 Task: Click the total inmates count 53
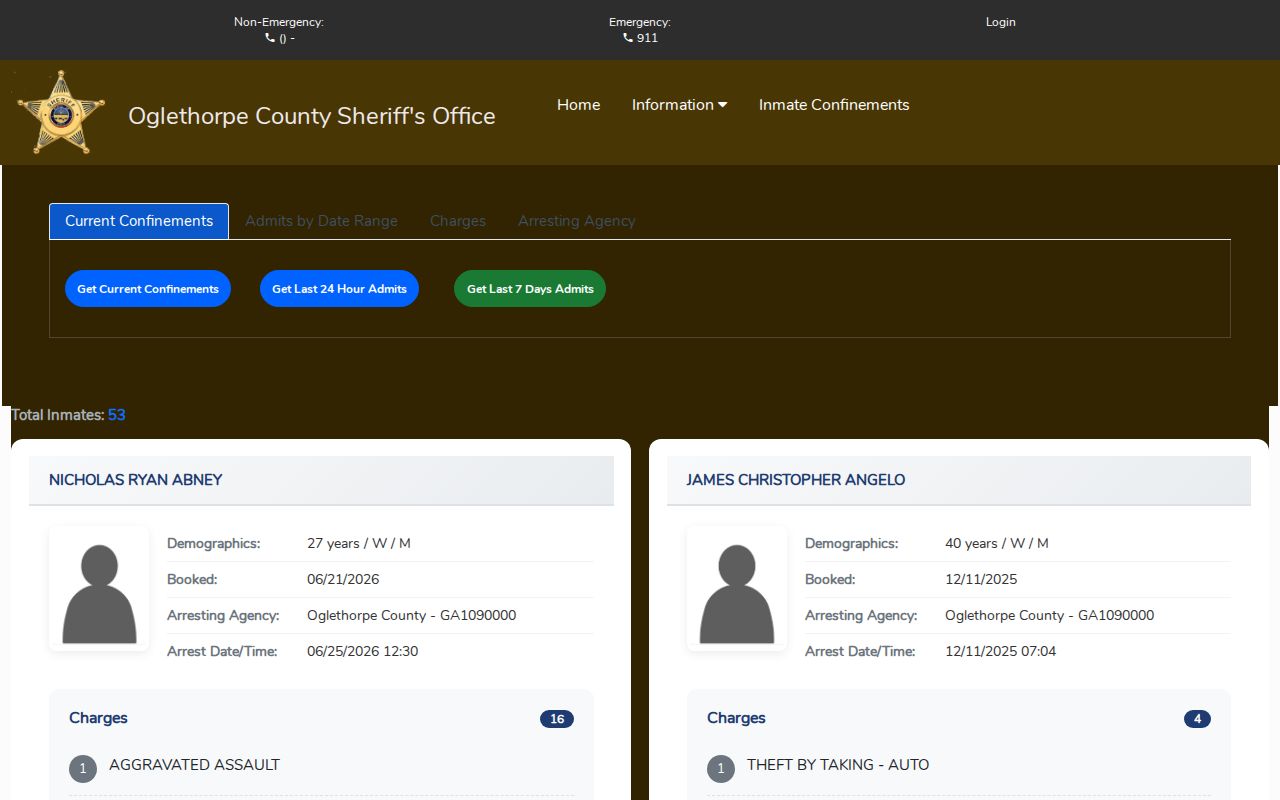coord(117,415)
